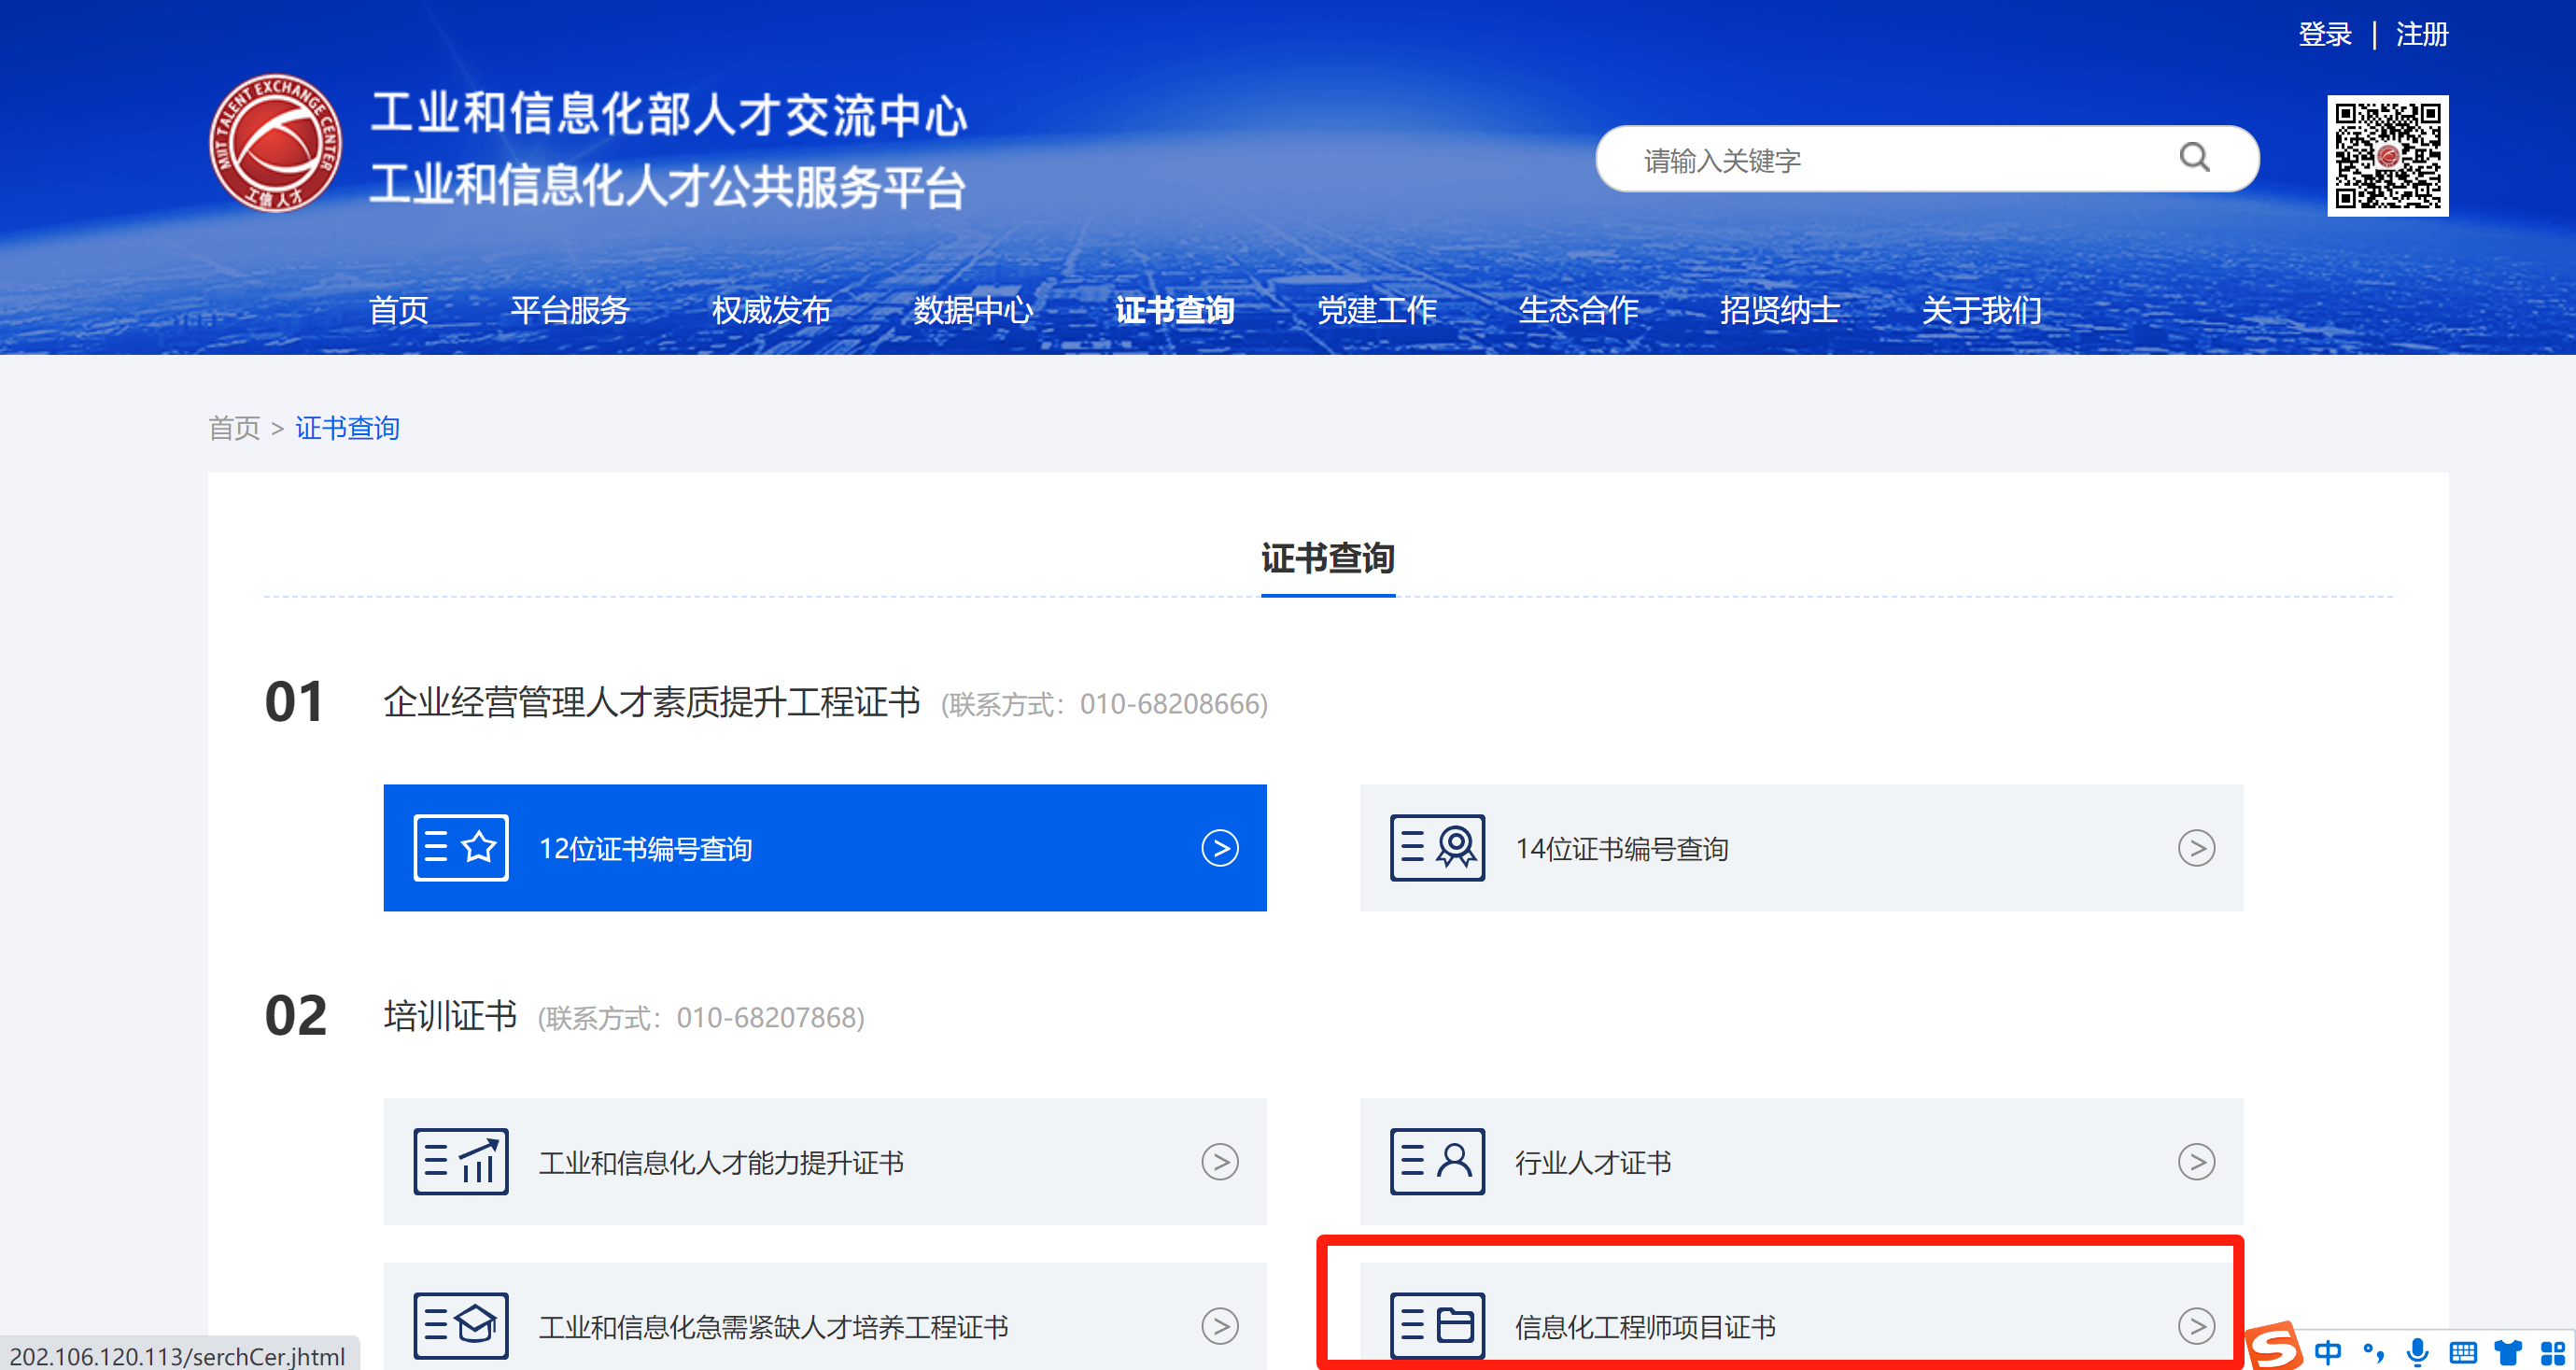Click the phone number 010-68207868
This screenshot has height=1370, width=2576.
pos(766,1018)
